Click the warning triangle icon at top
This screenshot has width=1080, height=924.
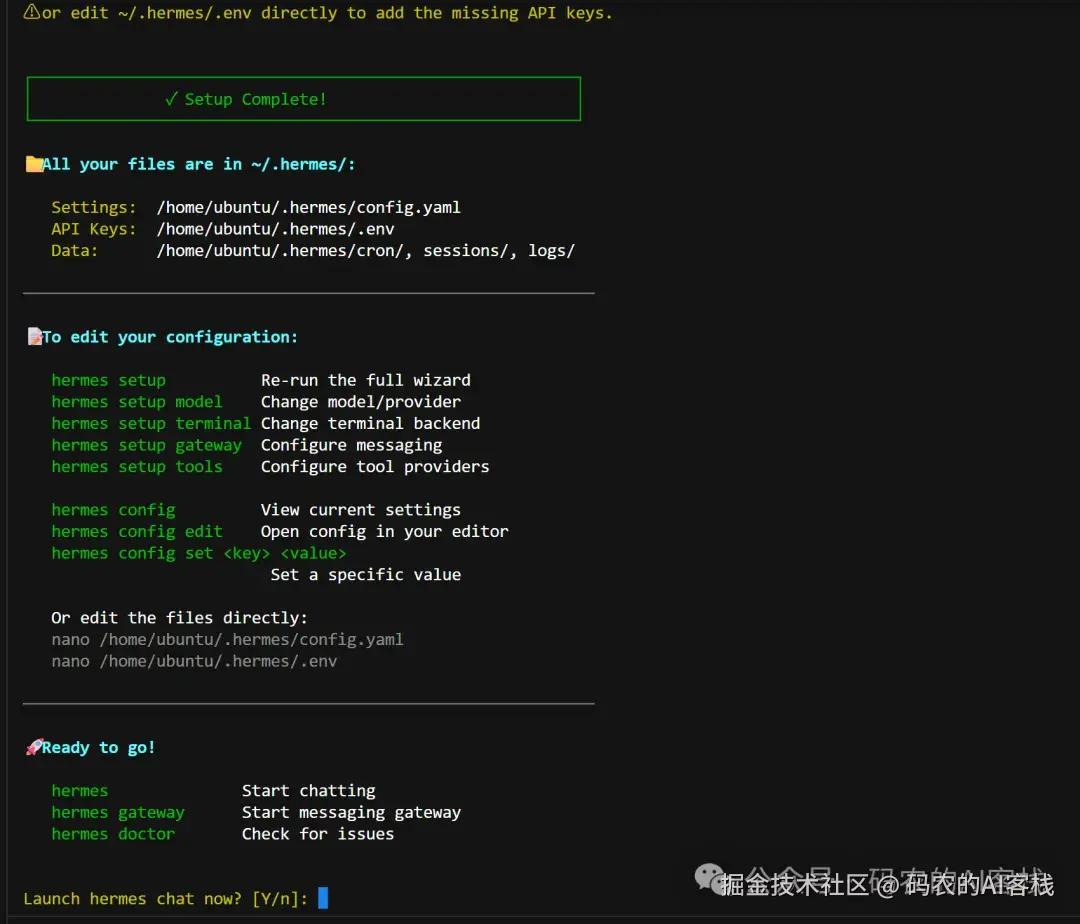pos(32,12)
